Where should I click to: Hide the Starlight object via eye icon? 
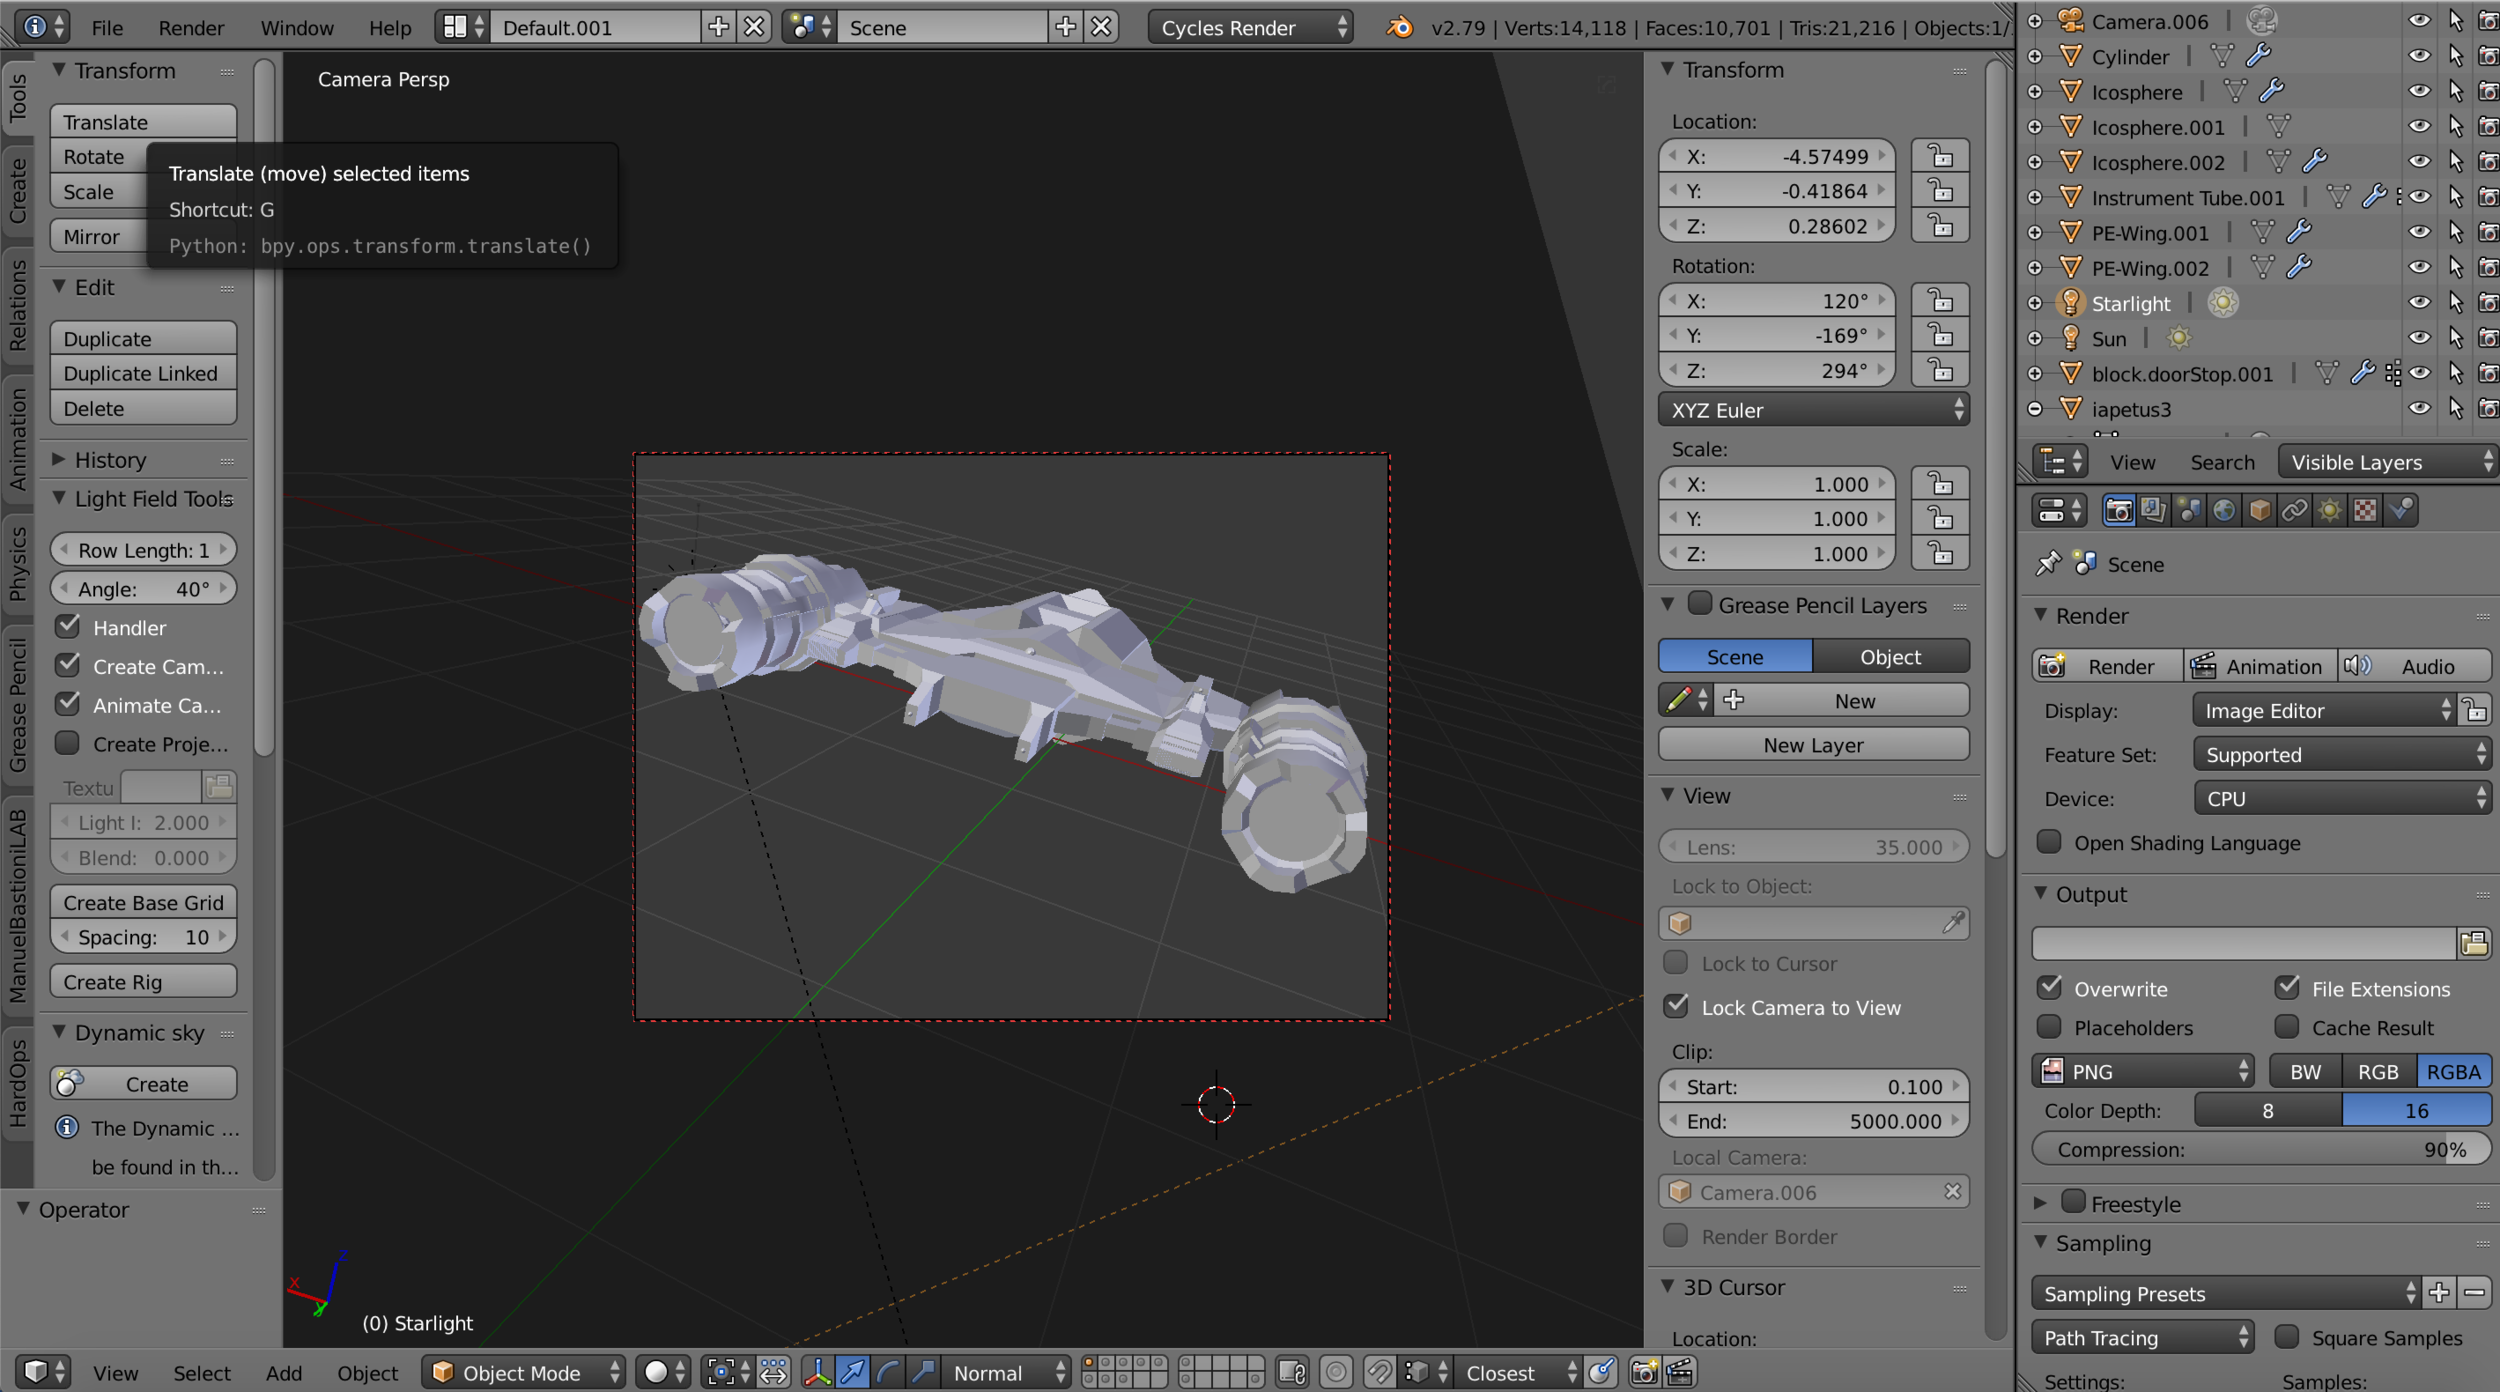pyautogui.click(x=2418, y=302)
